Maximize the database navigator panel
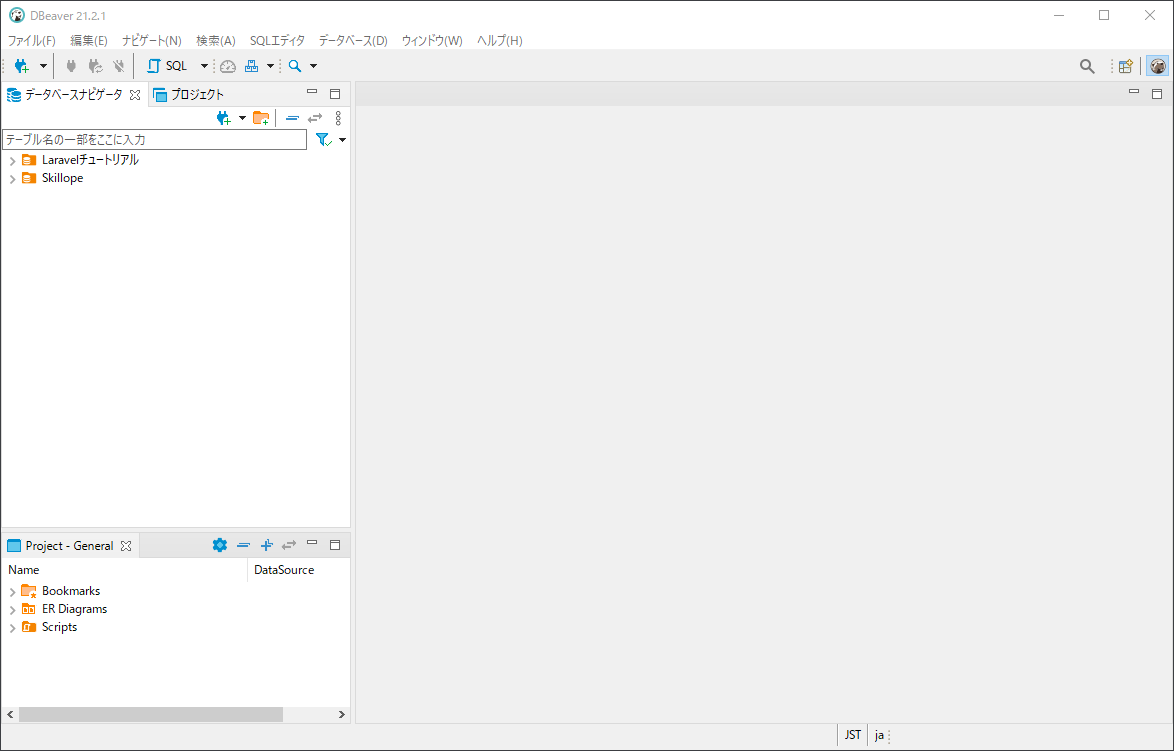 [x=335, y=94]
